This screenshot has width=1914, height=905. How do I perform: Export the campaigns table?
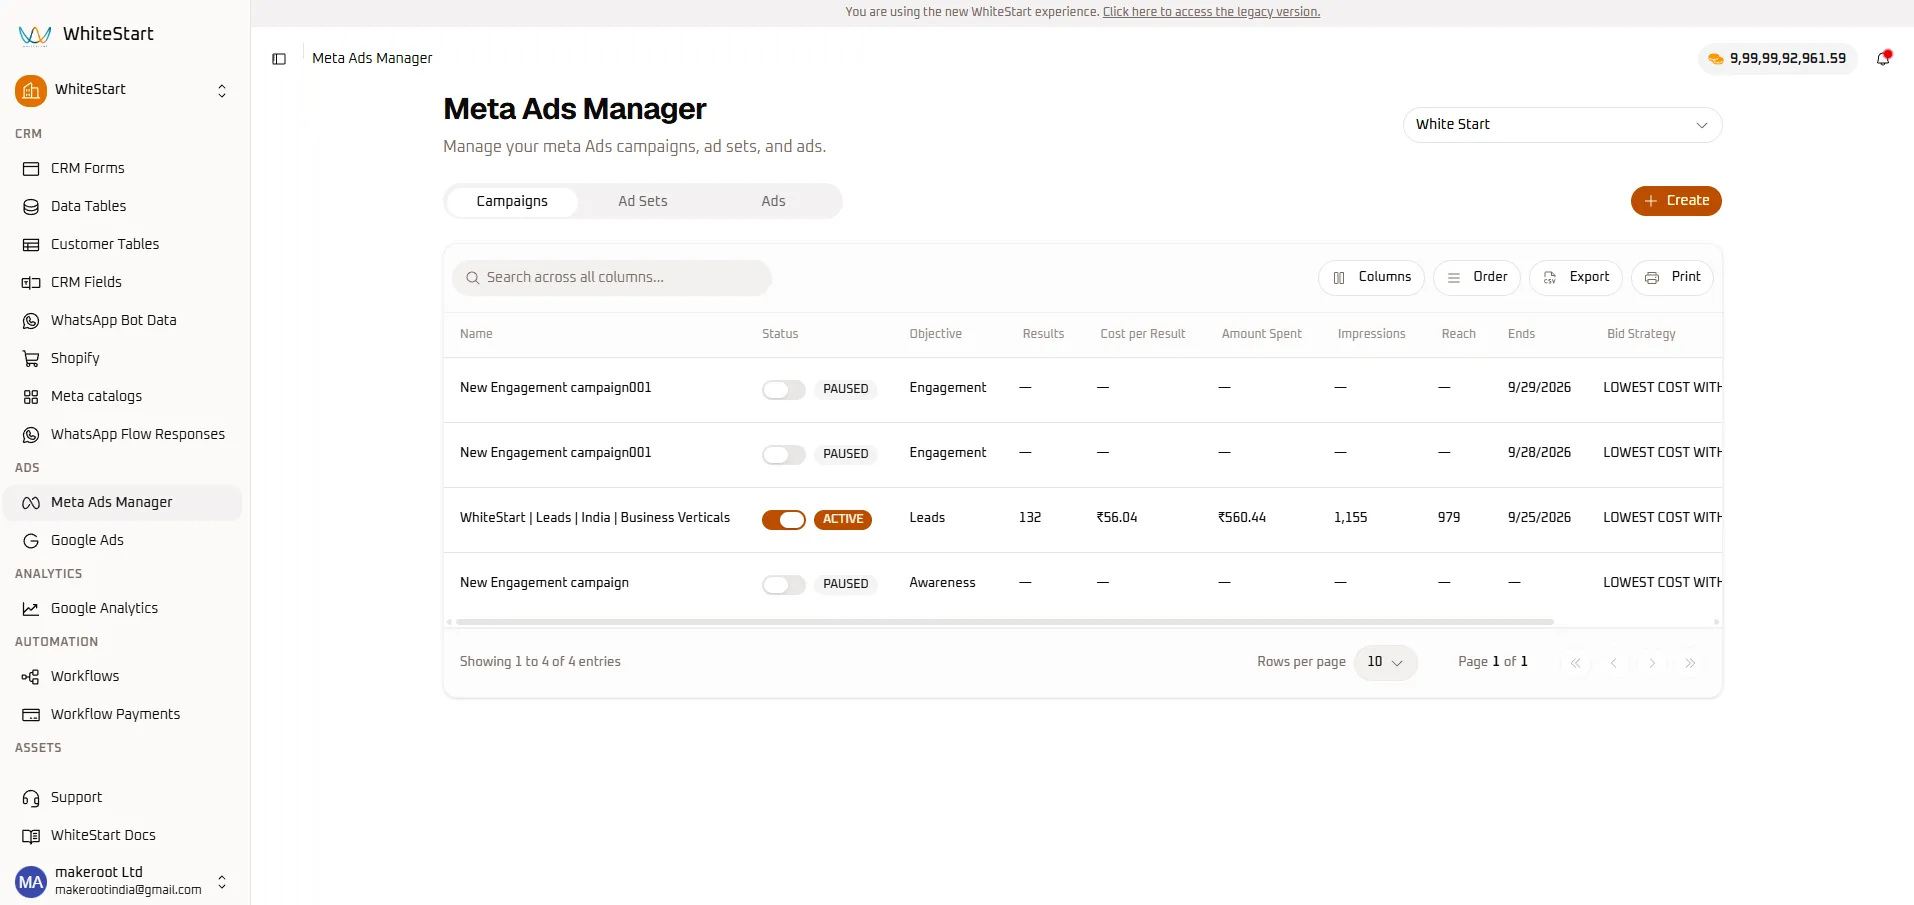pos(1576,278)
